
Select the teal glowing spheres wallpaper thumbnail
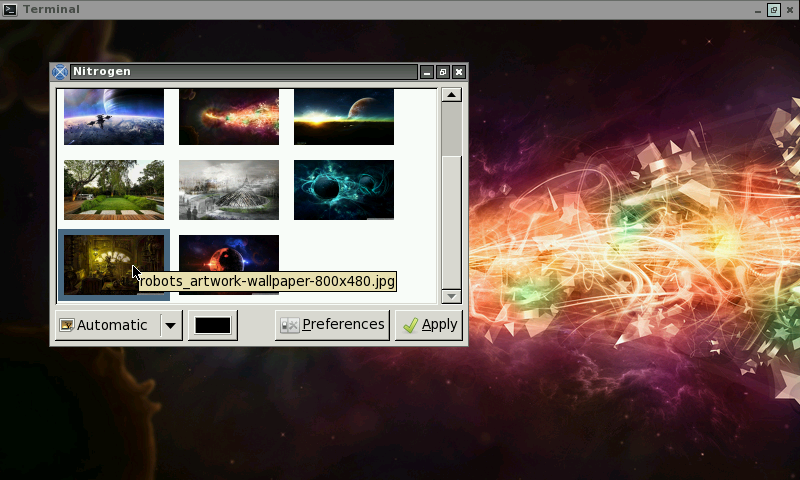344,190
